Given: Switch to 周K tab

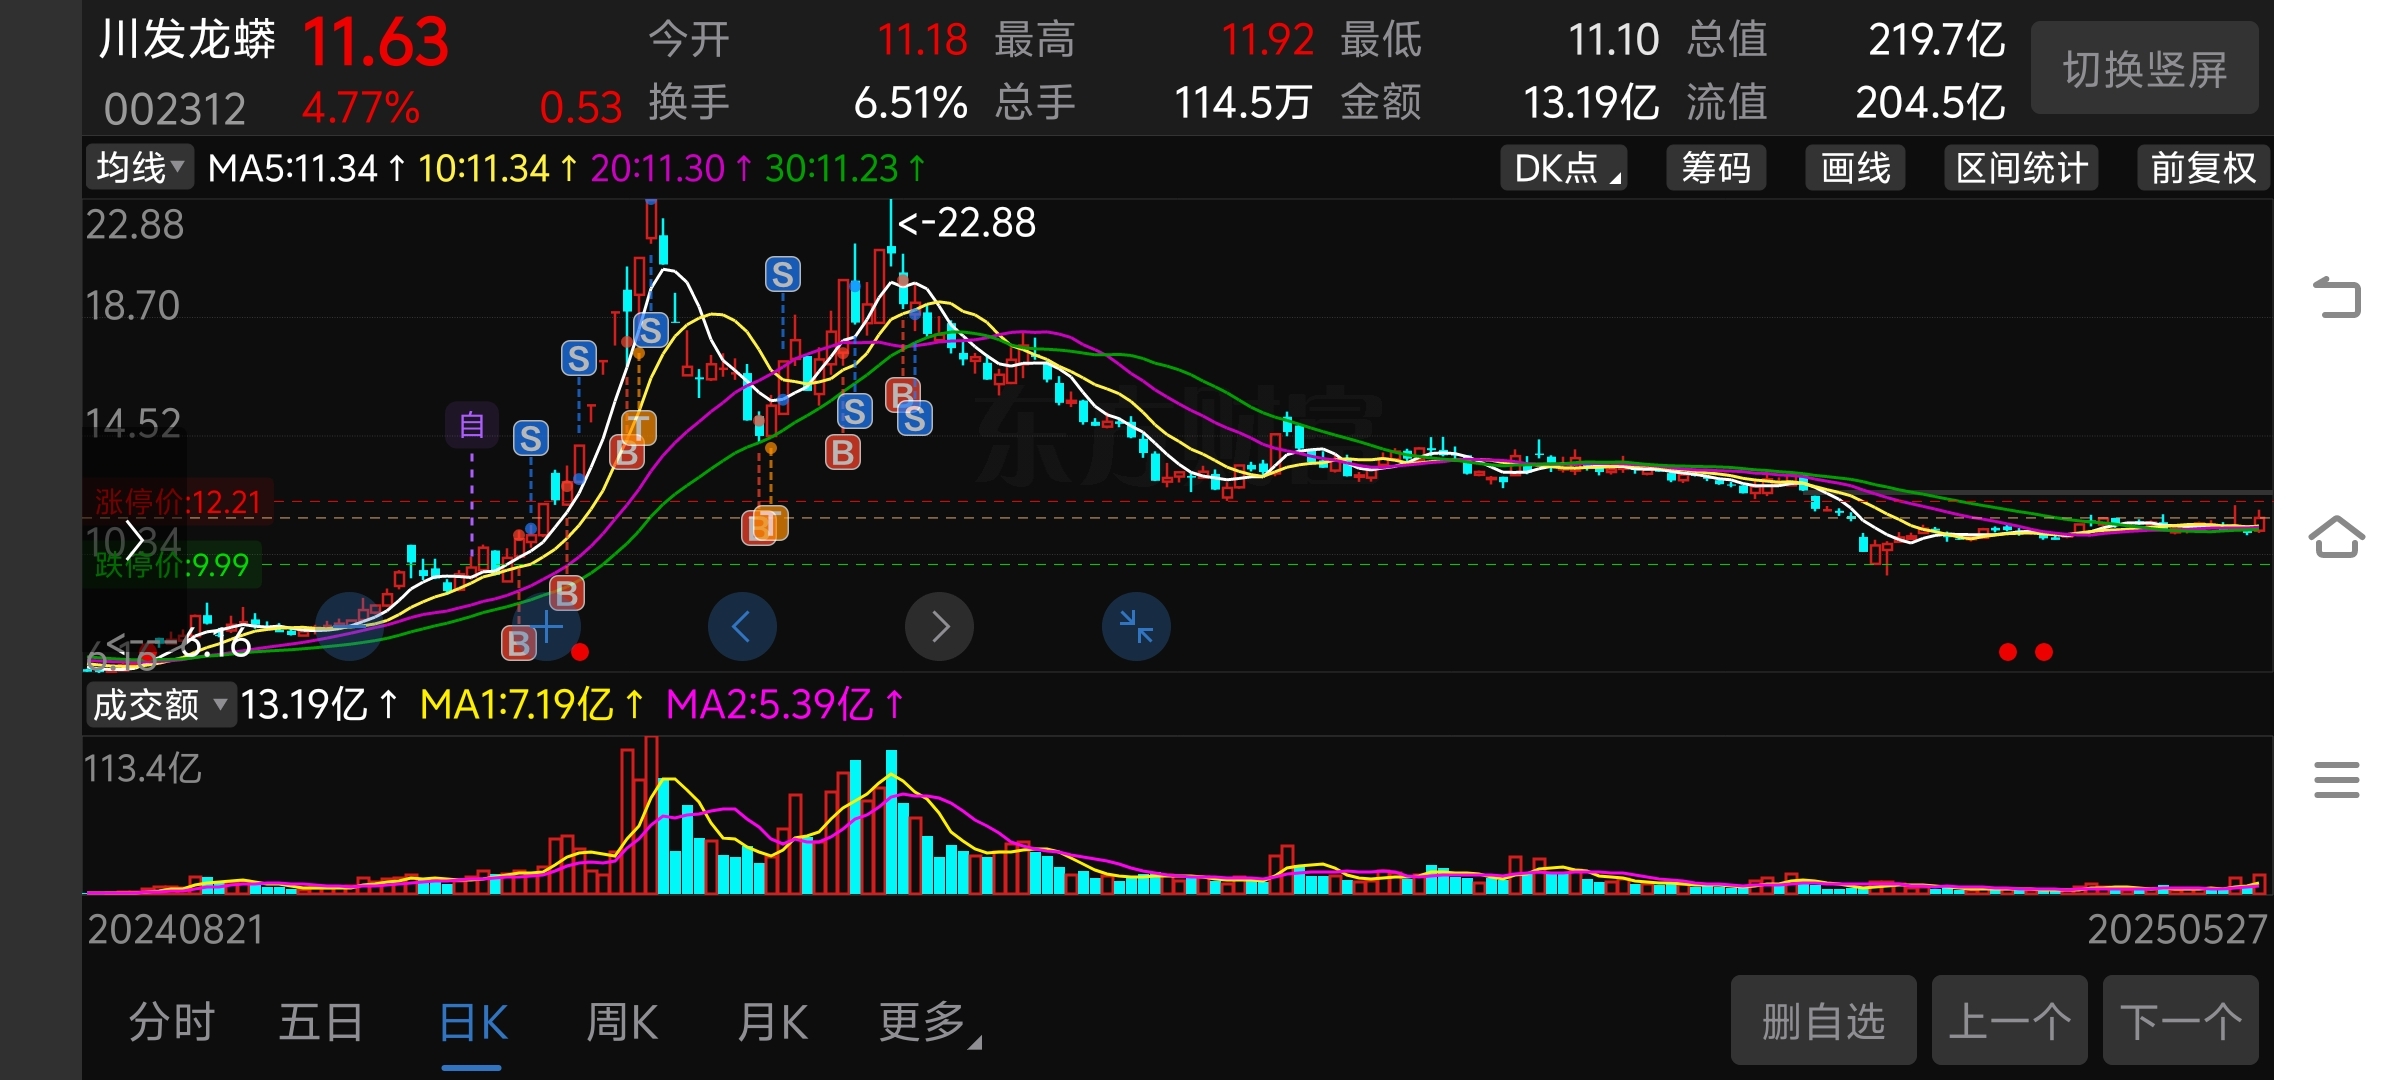Looking at the screenshot, I should click(x=621, y=1022).
